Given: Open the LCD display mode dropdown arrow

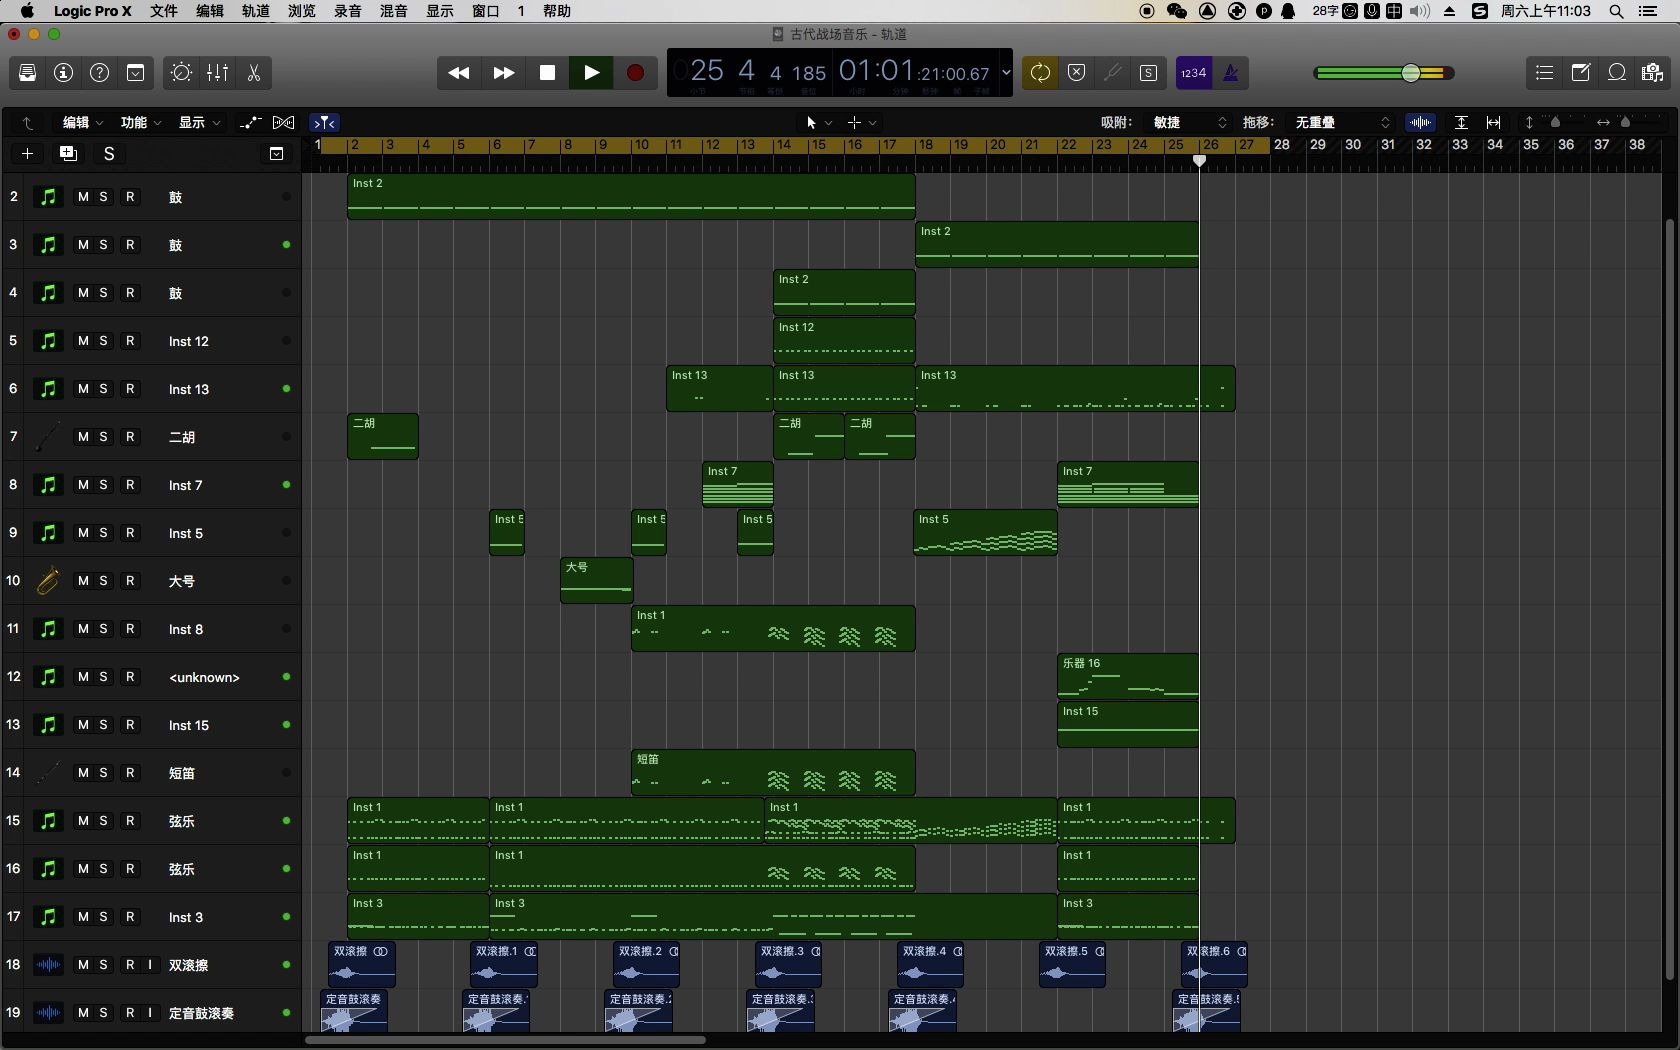Looking at the screenshot, I should [1006, 73].
